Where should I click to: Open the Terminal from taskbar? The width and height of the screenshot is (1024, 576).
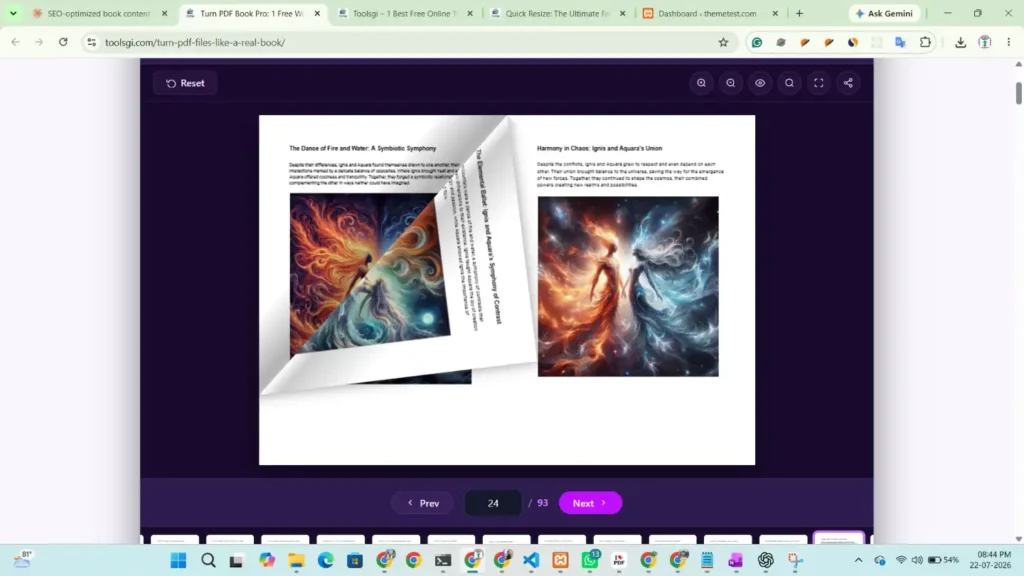pyautogui.click(x=443, y=560)
